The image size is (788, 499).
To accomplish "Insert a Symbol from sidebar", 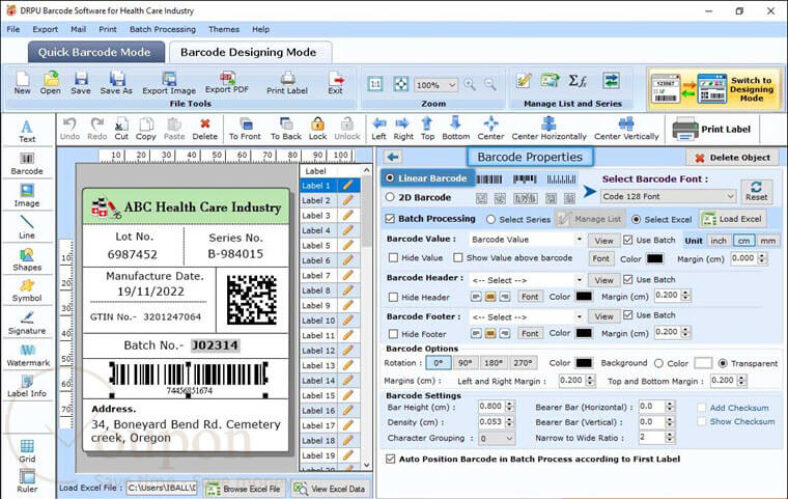I will pos(27,291).
